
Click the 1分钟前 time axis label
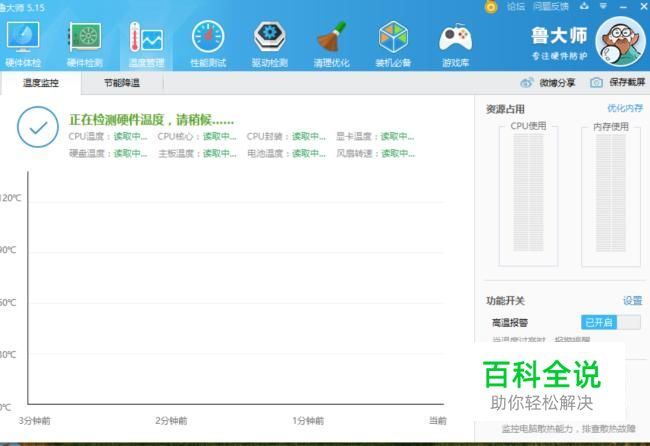click(308, 421)
